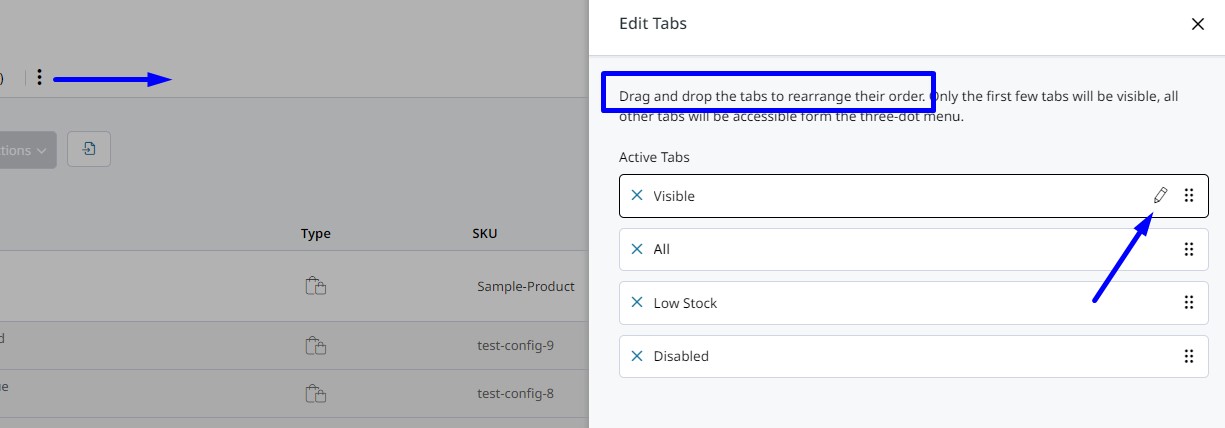The image size is (1225, 428).
Task: Remove the Disabled tab with its X
Action: click(x=637, y=356)
